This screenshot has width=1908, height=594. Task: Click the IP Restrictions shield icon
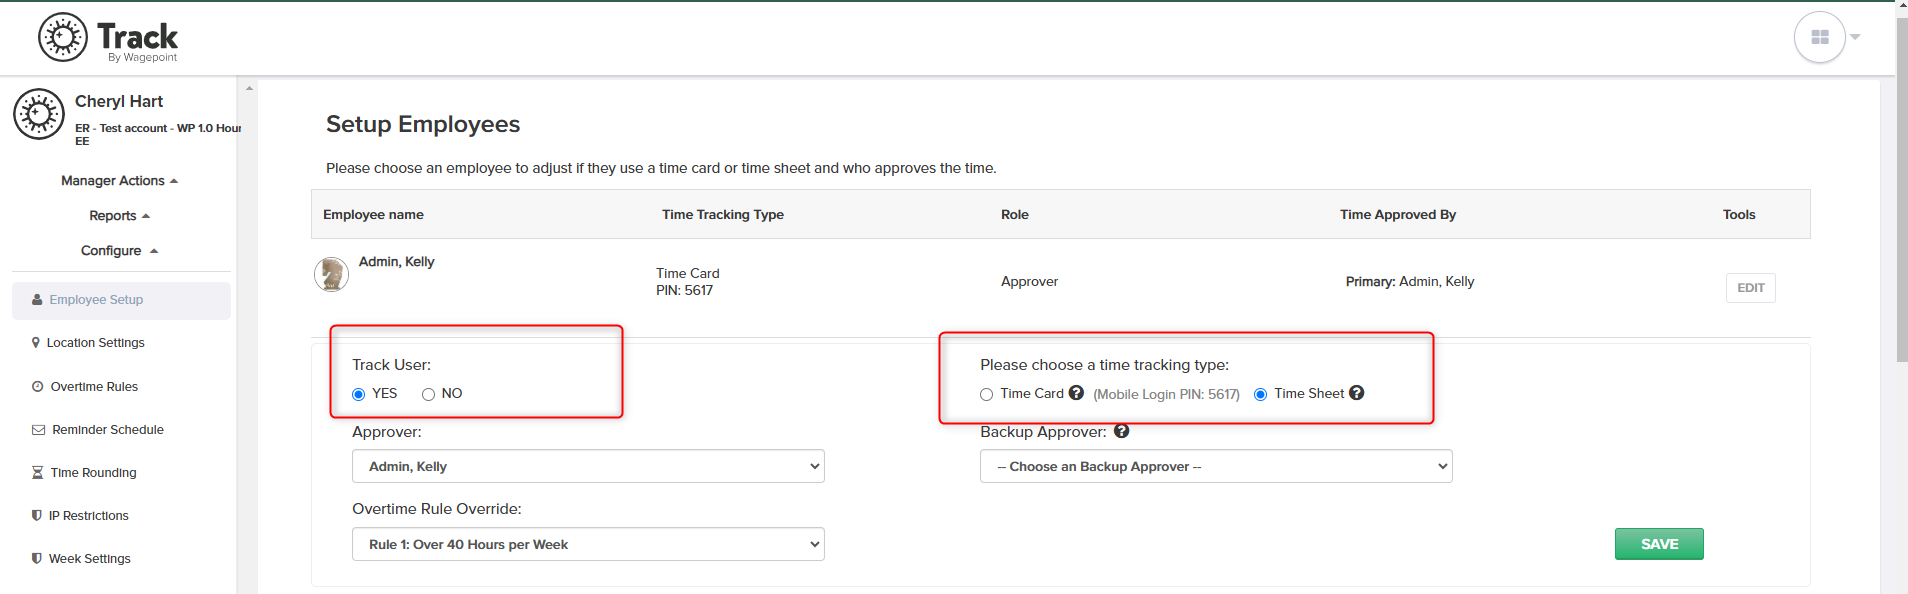click(36, 515)
